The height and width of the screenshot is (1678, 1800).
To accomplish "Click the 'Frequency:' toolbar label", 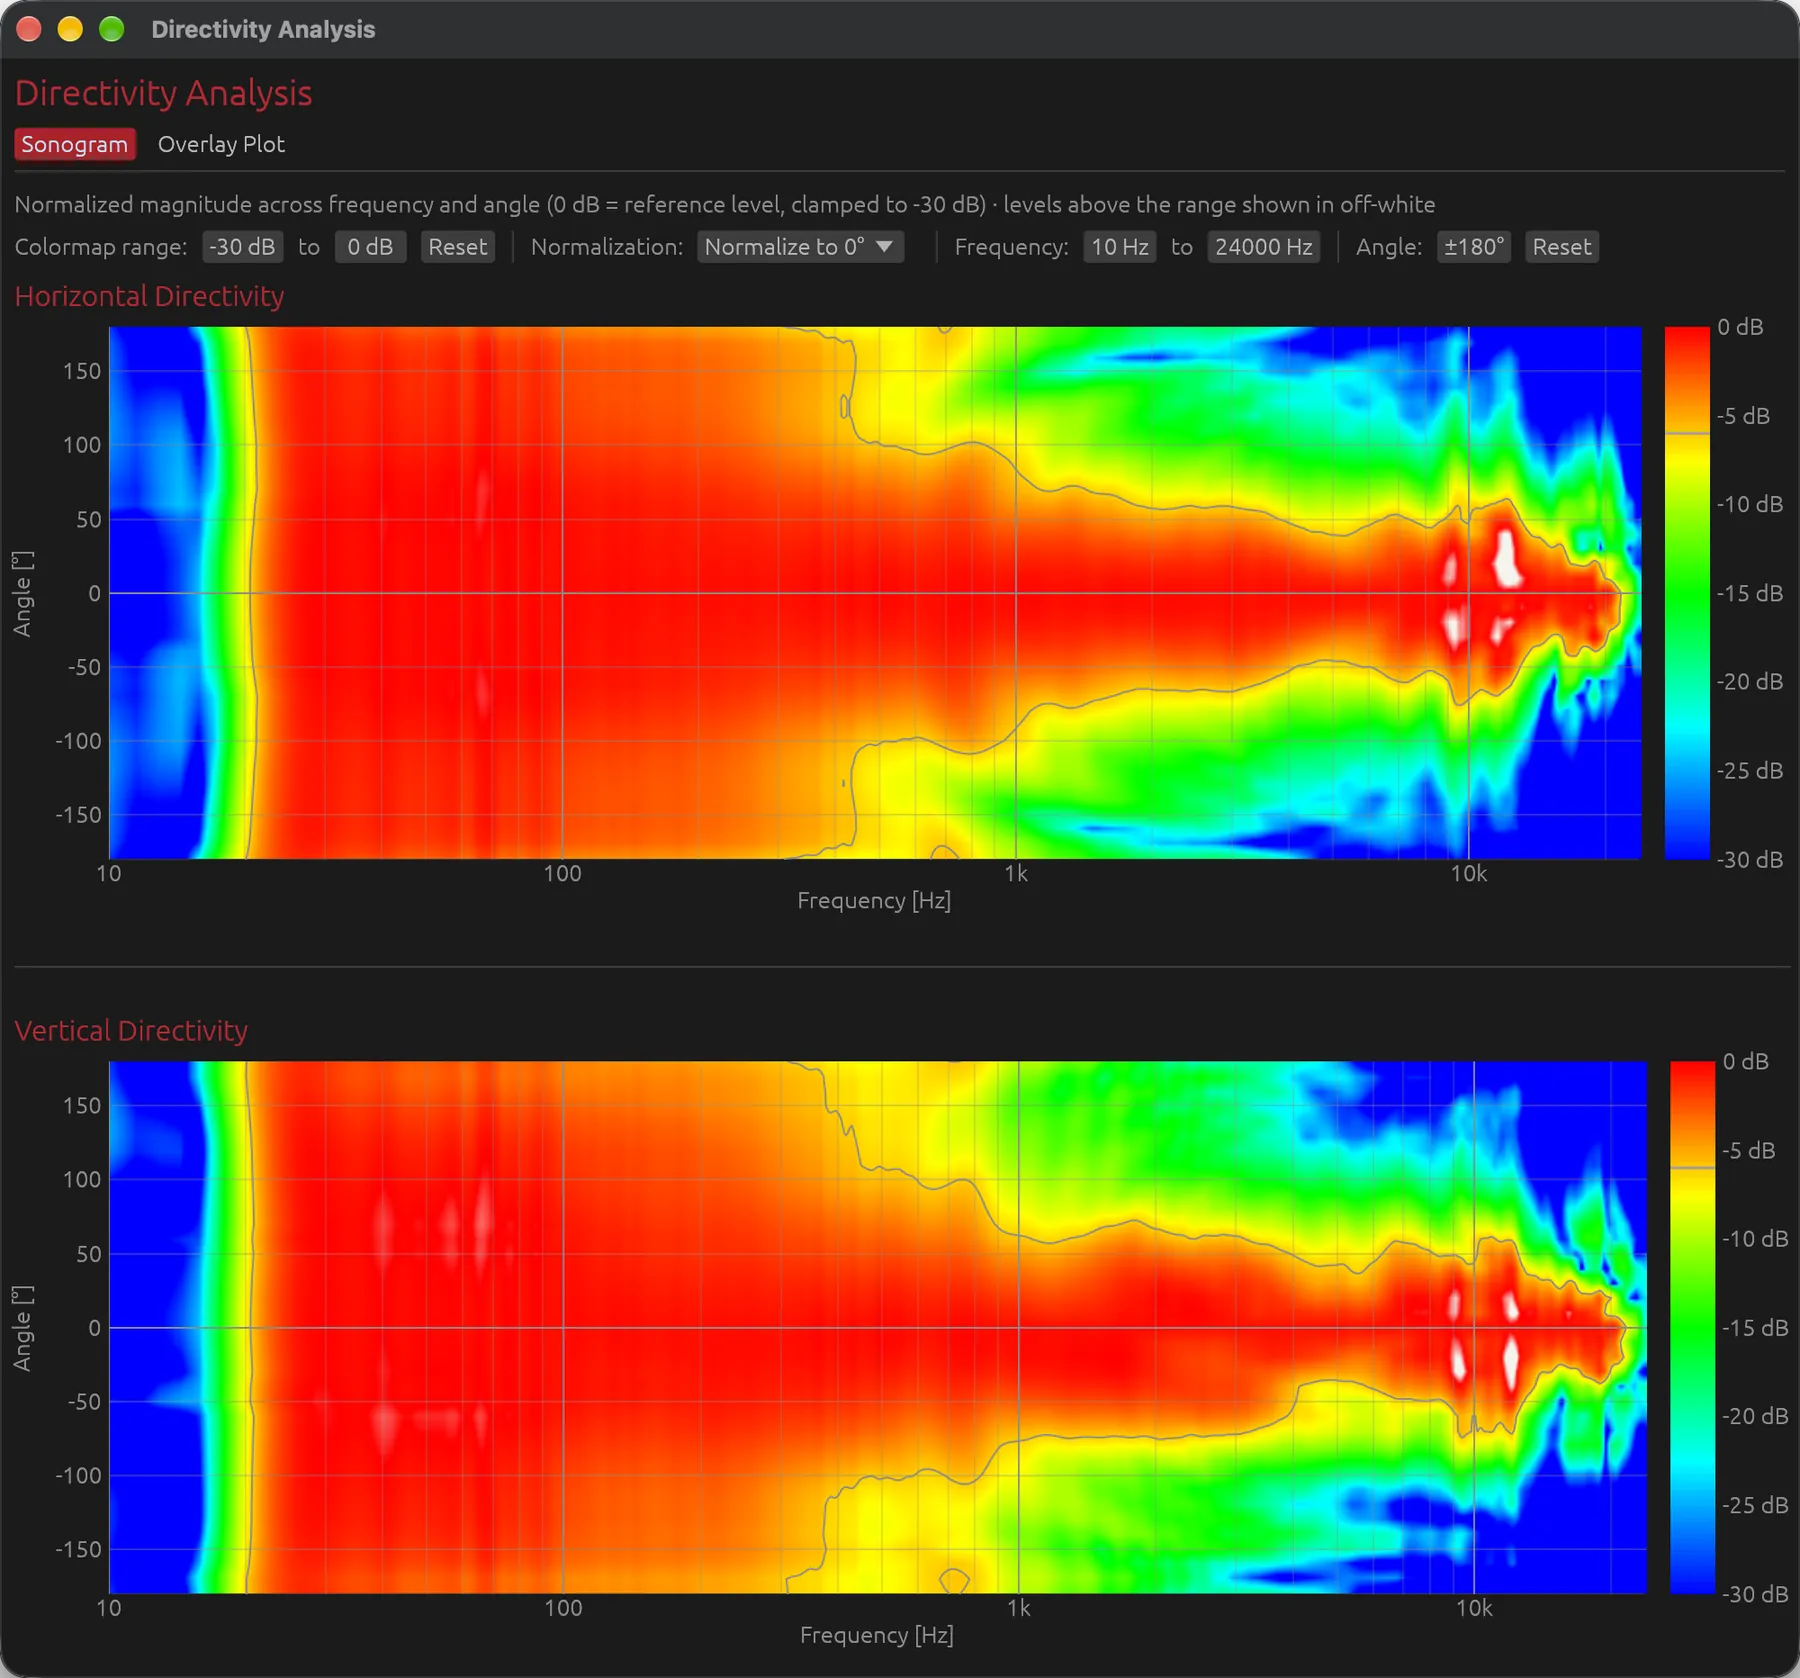I will pyautogui.click(x=1011, y=247).
